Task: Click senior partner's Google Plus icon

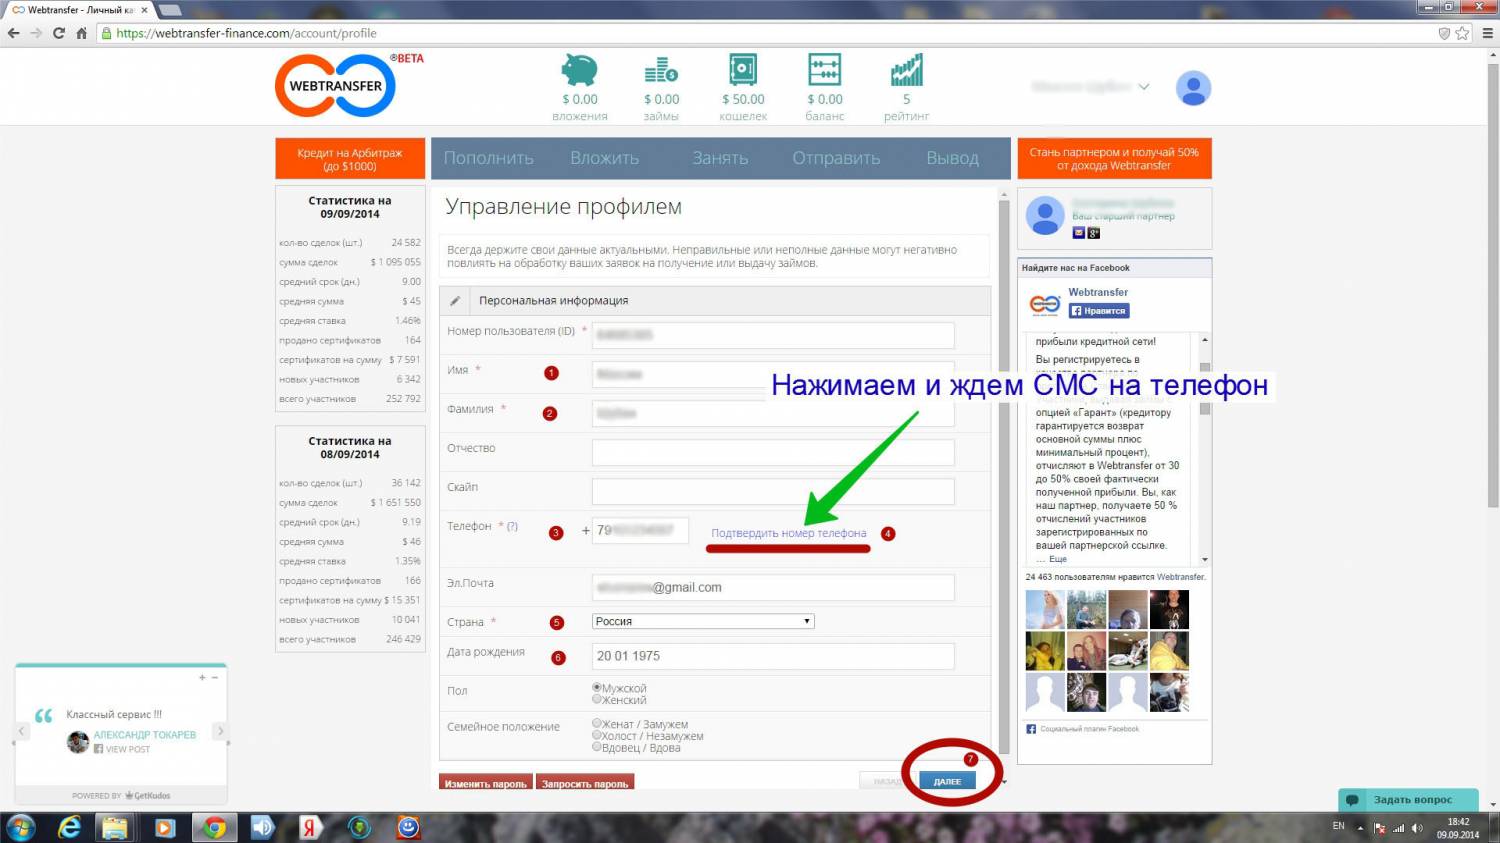Action: pyautogui.click(x=1094, y=233)
